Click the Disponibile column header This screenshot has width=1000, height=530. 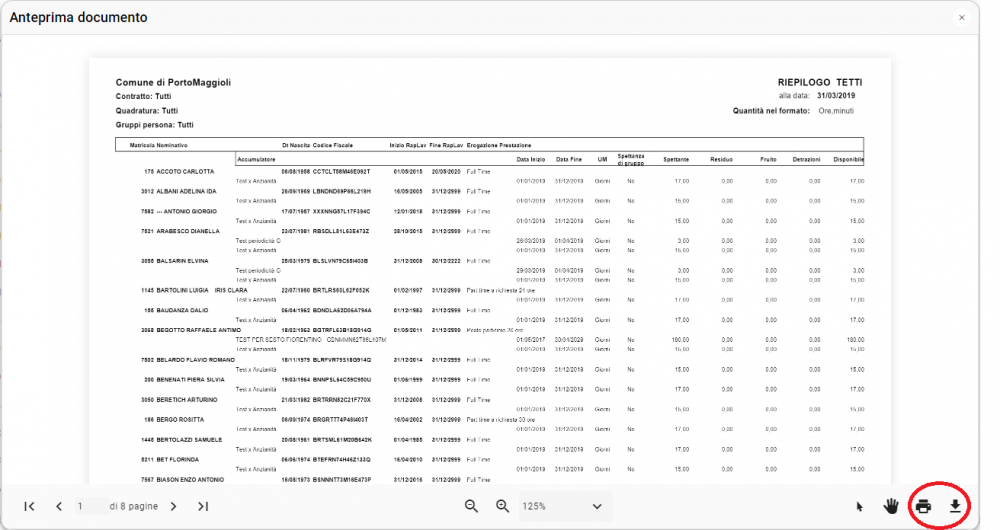click(848, 159)
